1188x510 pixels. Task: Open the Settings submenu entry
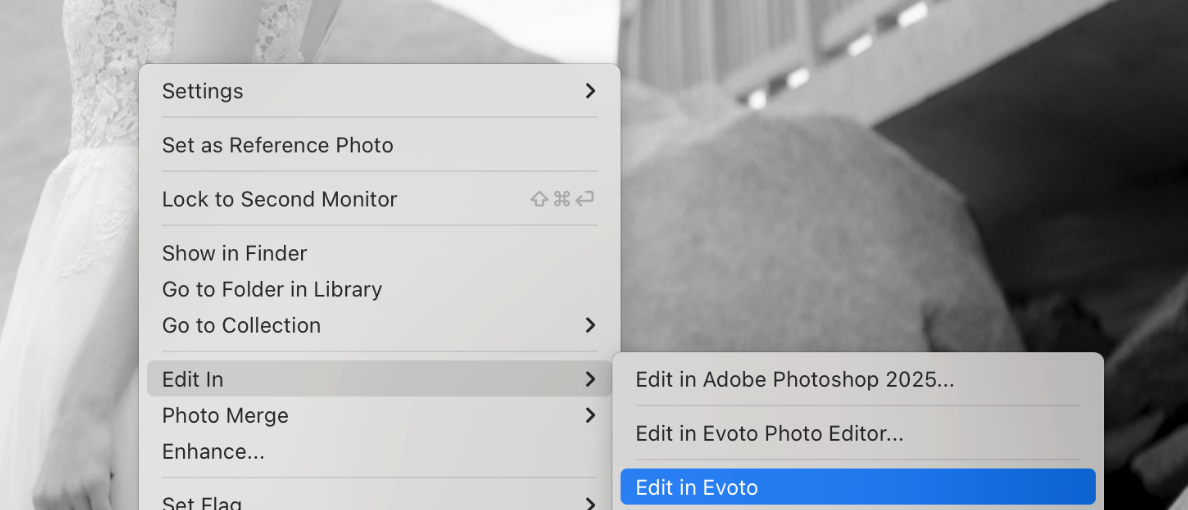(x=379, y=91)
